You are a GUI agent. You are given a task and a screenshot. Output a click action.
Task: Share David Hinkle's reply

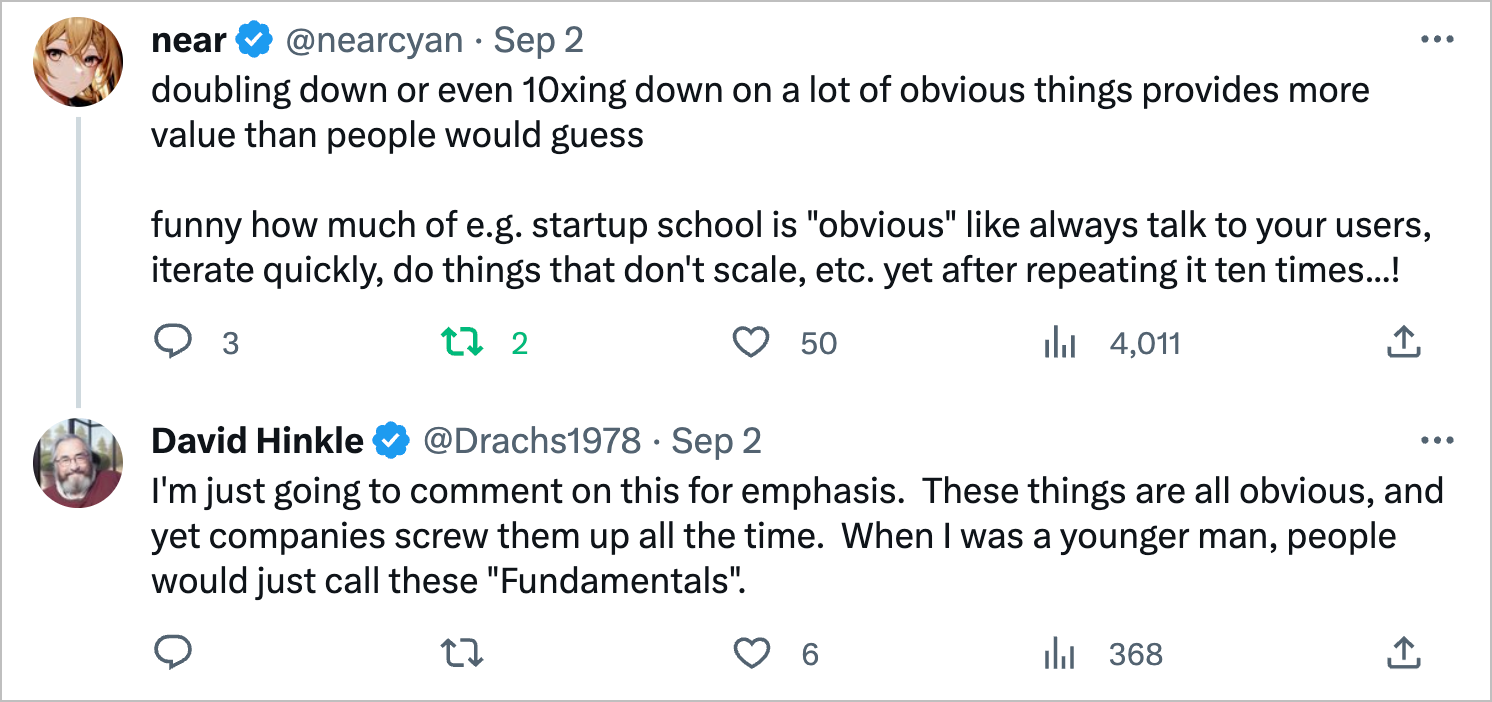coord(1403,654)
